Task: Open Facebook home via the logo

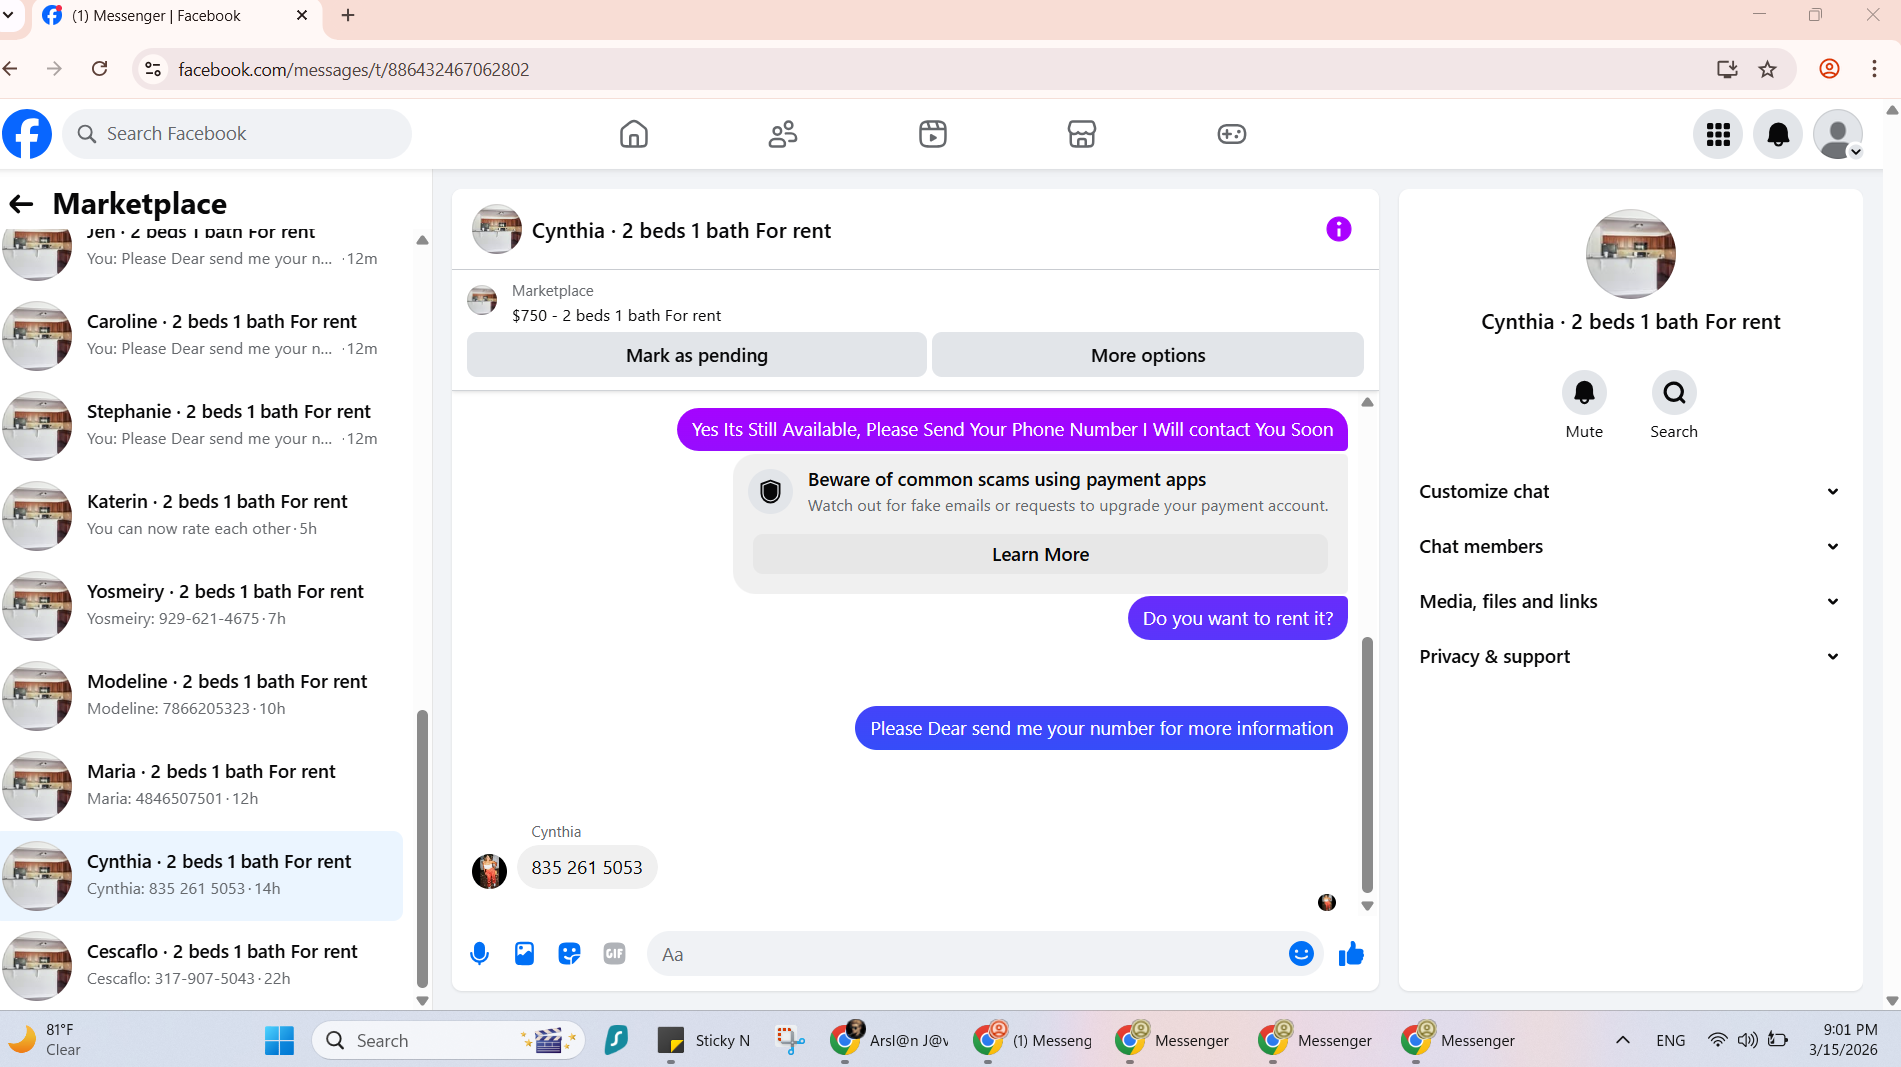Action: [27, 134]
